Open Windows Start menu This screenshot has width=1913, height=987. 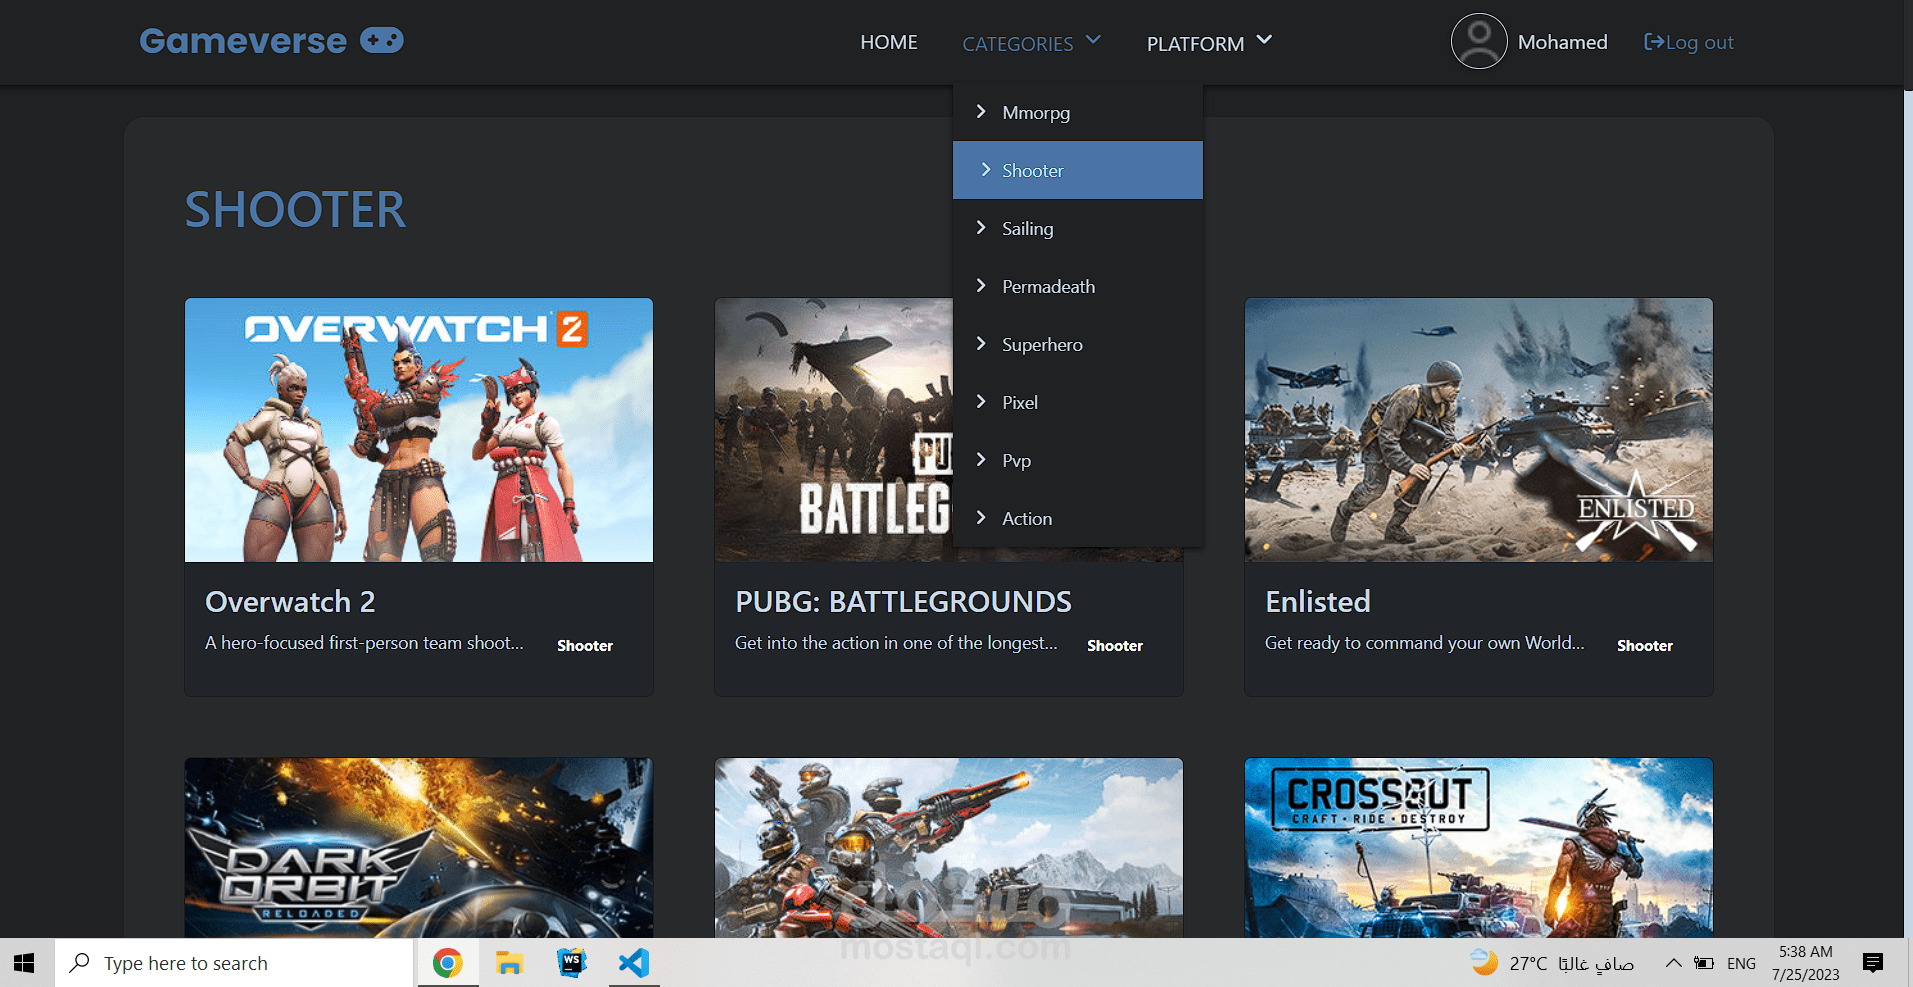(x=25, y=963)
